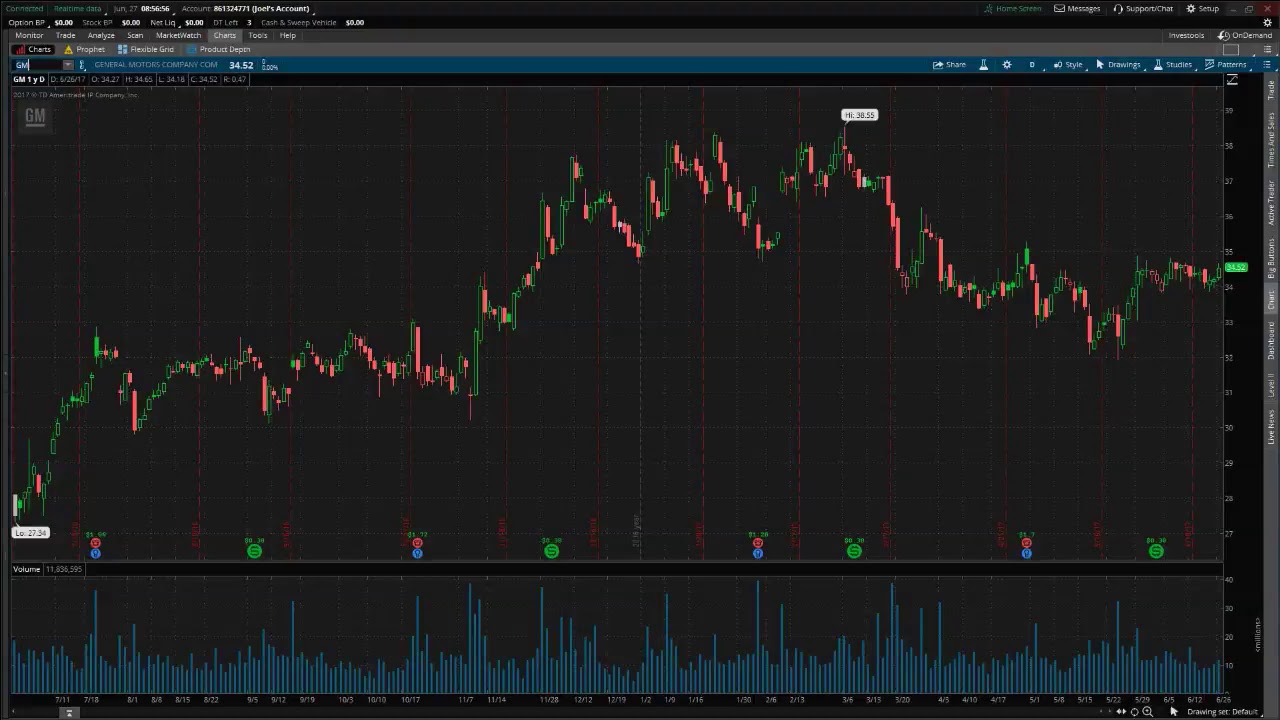
Task: Click the Lo: 27.34 price bubble
Action: [30, 533]
